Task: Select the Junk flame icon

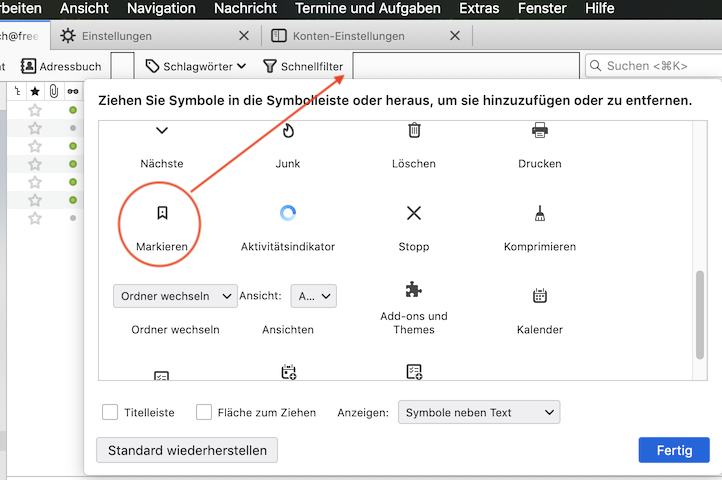Action: point(288,131)
